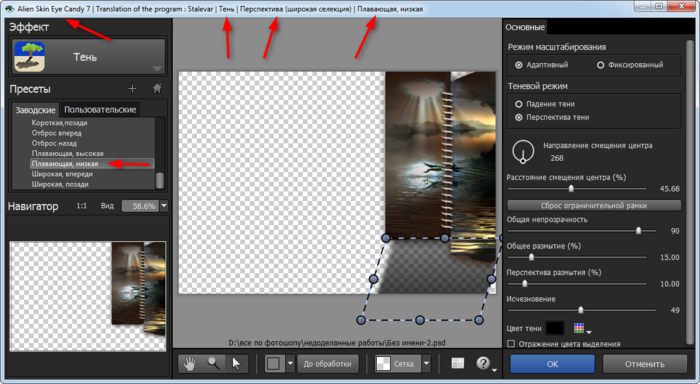Click the Расстояние смещения центра slider
700x384 pixels.
click(x=577, y=188)
